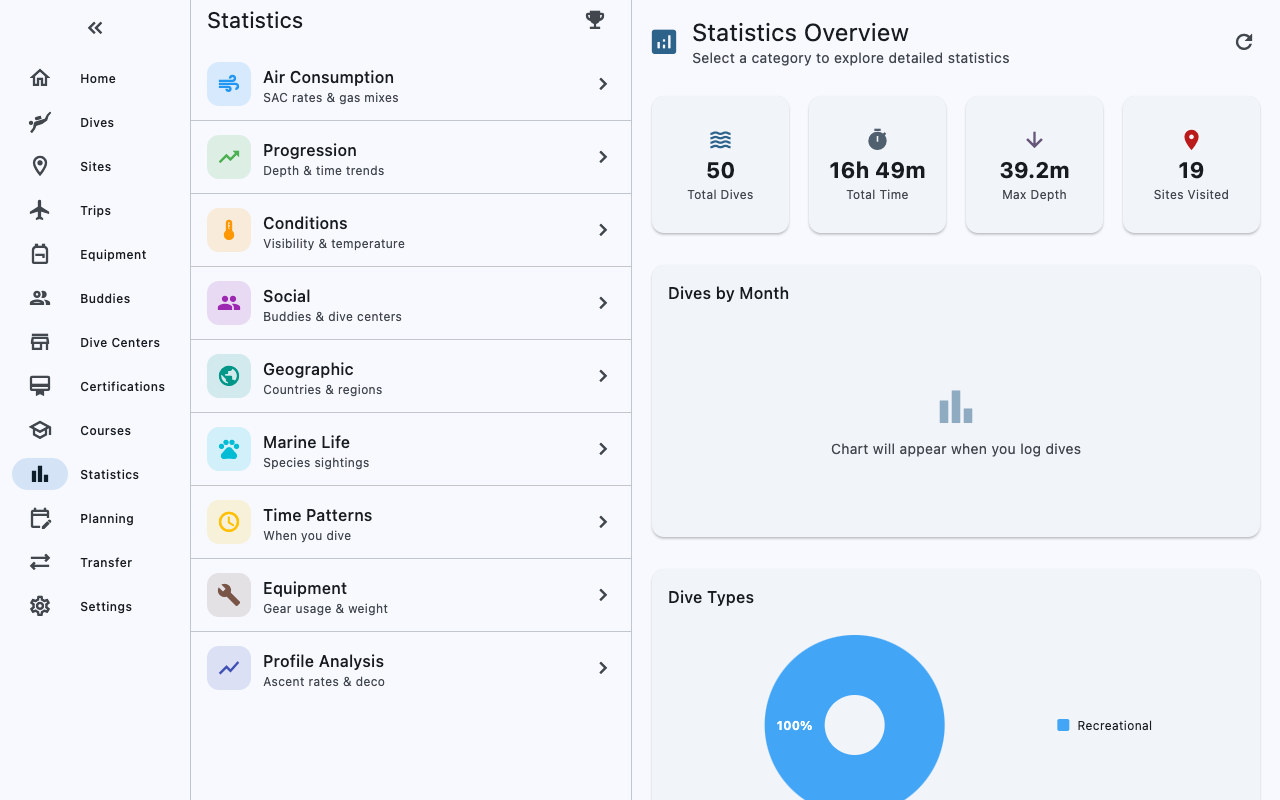Click the Recreational legend label
The image size is (1280, 800).
click(x=1114, y=726)
